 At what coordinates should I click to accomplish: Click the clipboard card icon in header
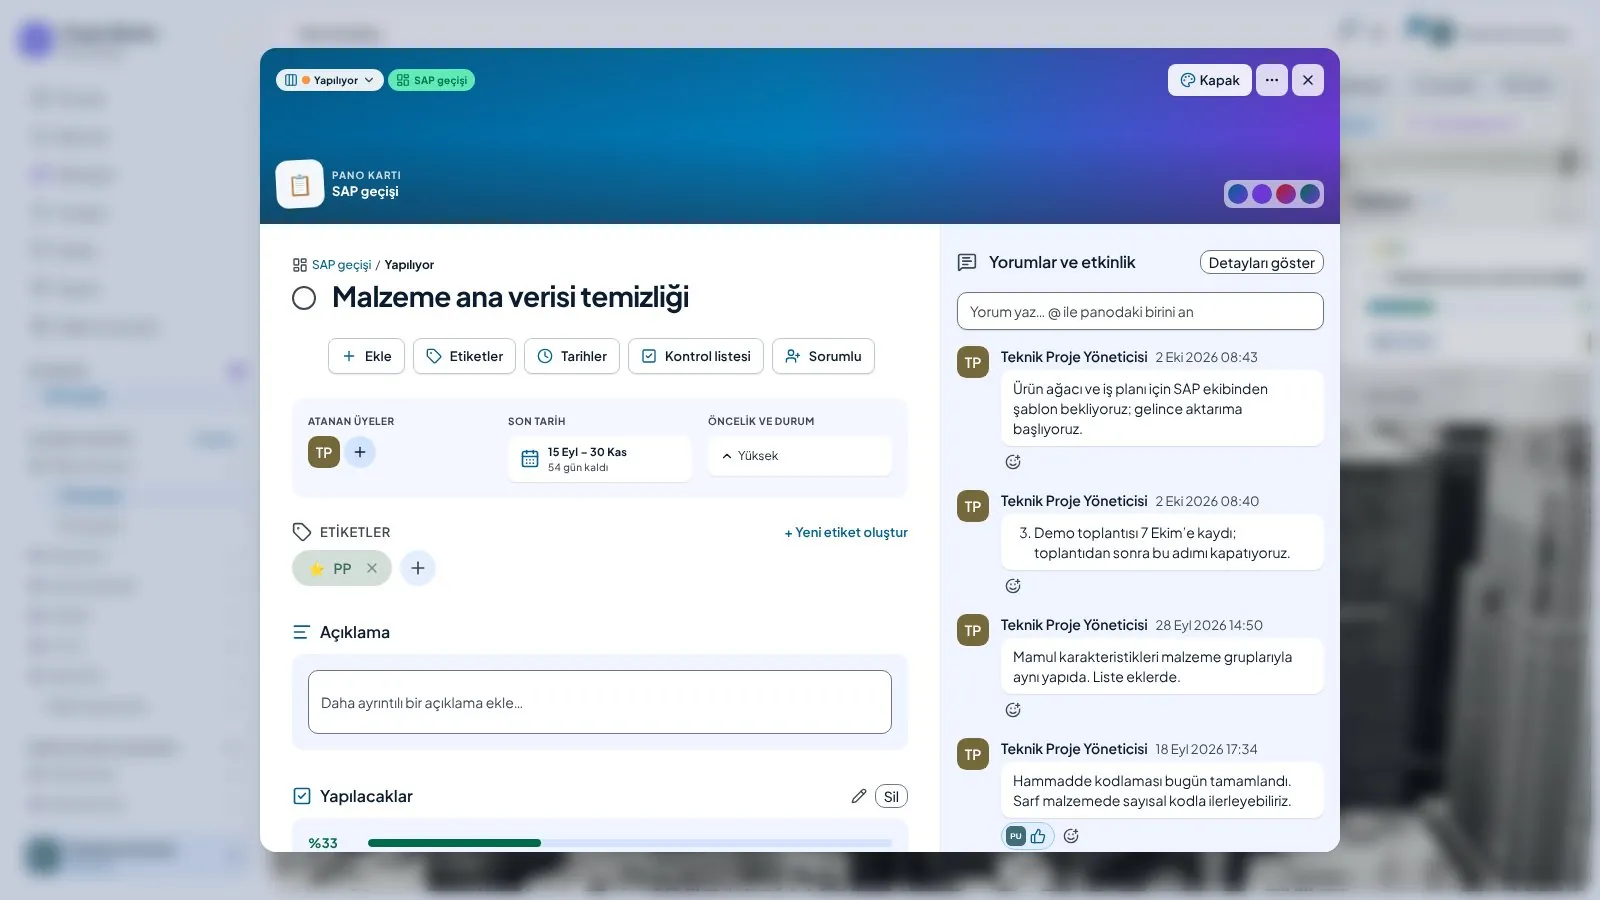[300, 184]
